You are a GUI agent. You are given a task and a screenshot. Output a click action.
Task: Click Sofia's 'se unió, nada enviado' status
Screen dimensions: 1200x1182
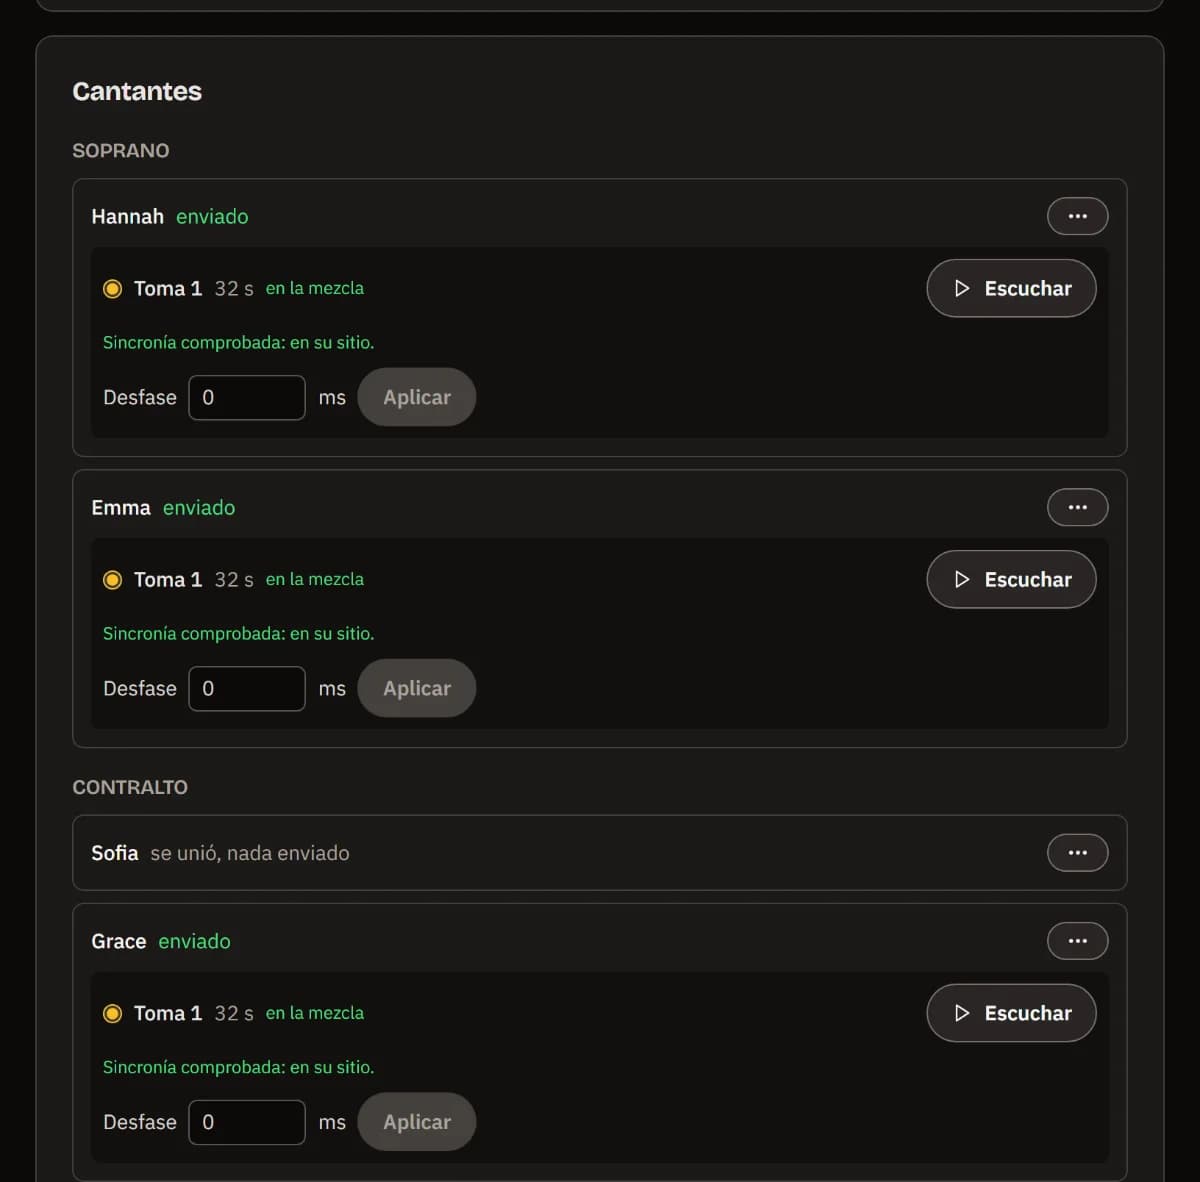pos(250,853)
